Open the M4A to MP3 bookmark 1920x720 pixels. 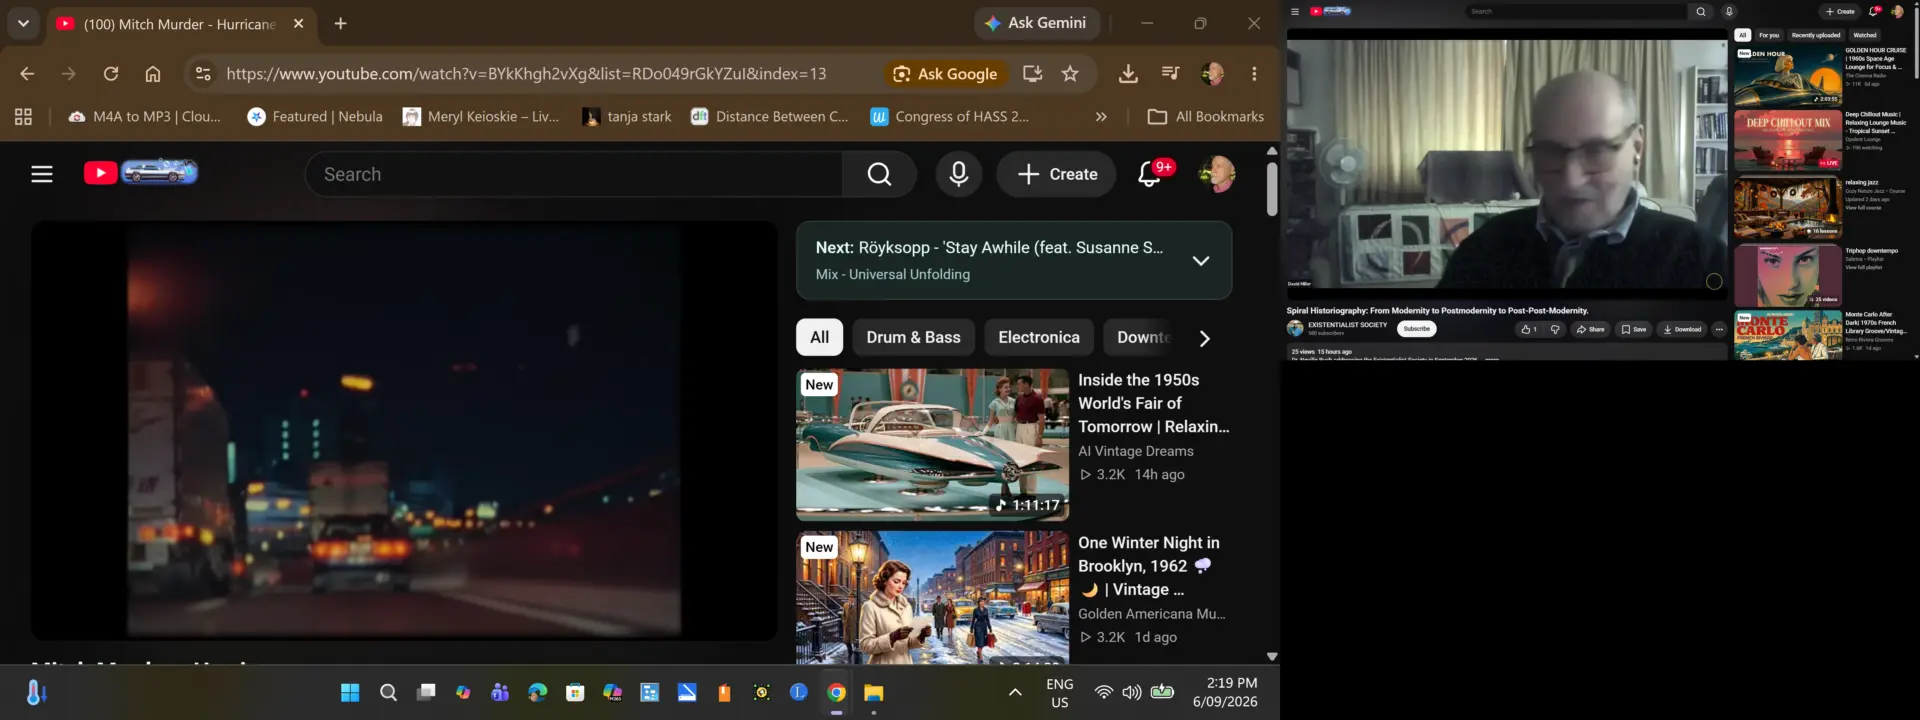click(145, 117)
